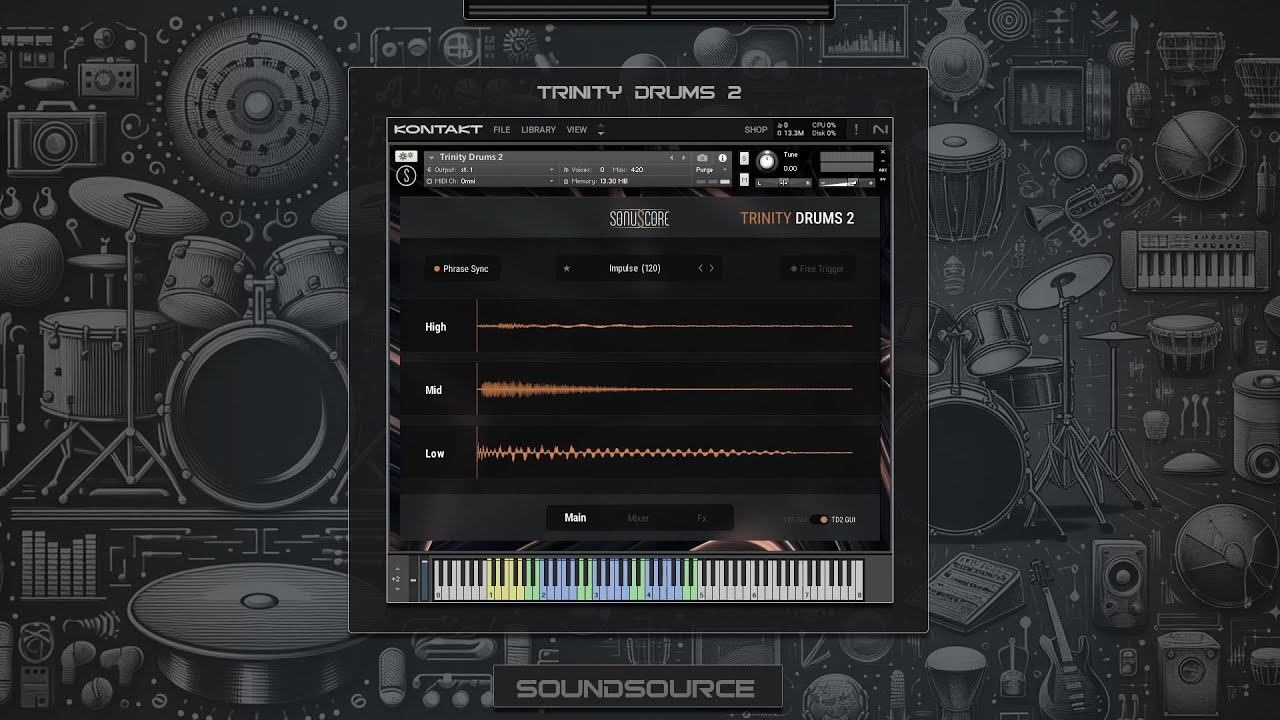Viewport: 1280px width, 720px height.
Task: Click the High waveform display
Action: click(x=665, y=326)
